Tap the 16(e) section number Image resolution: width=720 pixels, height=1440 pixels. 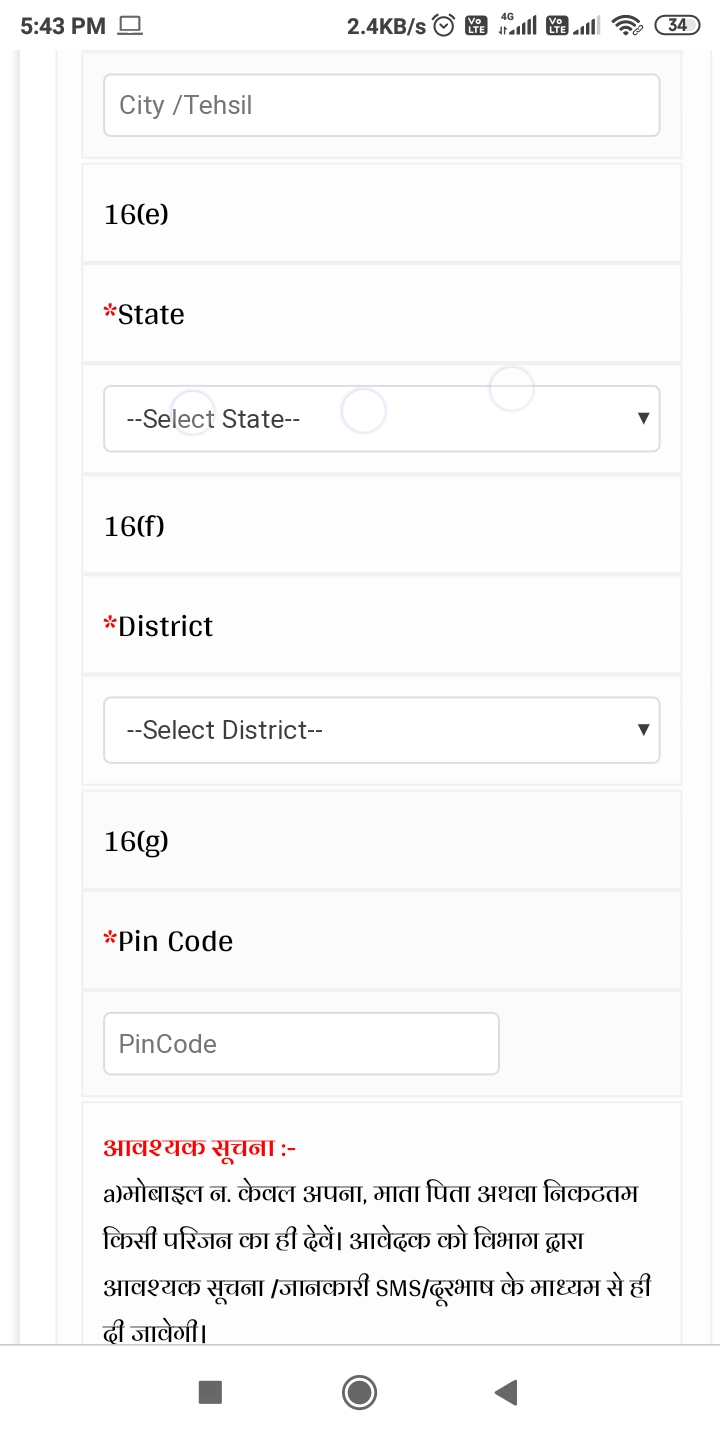coord(136,214)
